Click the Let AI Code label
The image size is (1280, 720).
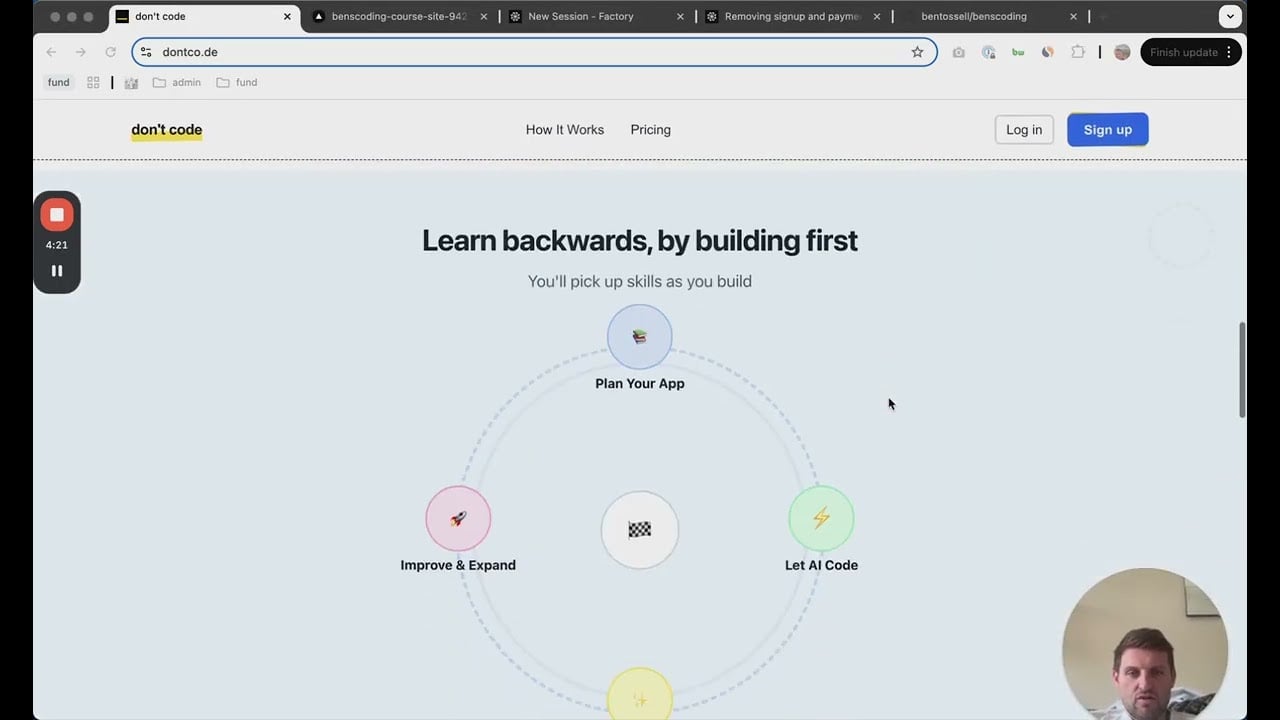coord(821,565)
